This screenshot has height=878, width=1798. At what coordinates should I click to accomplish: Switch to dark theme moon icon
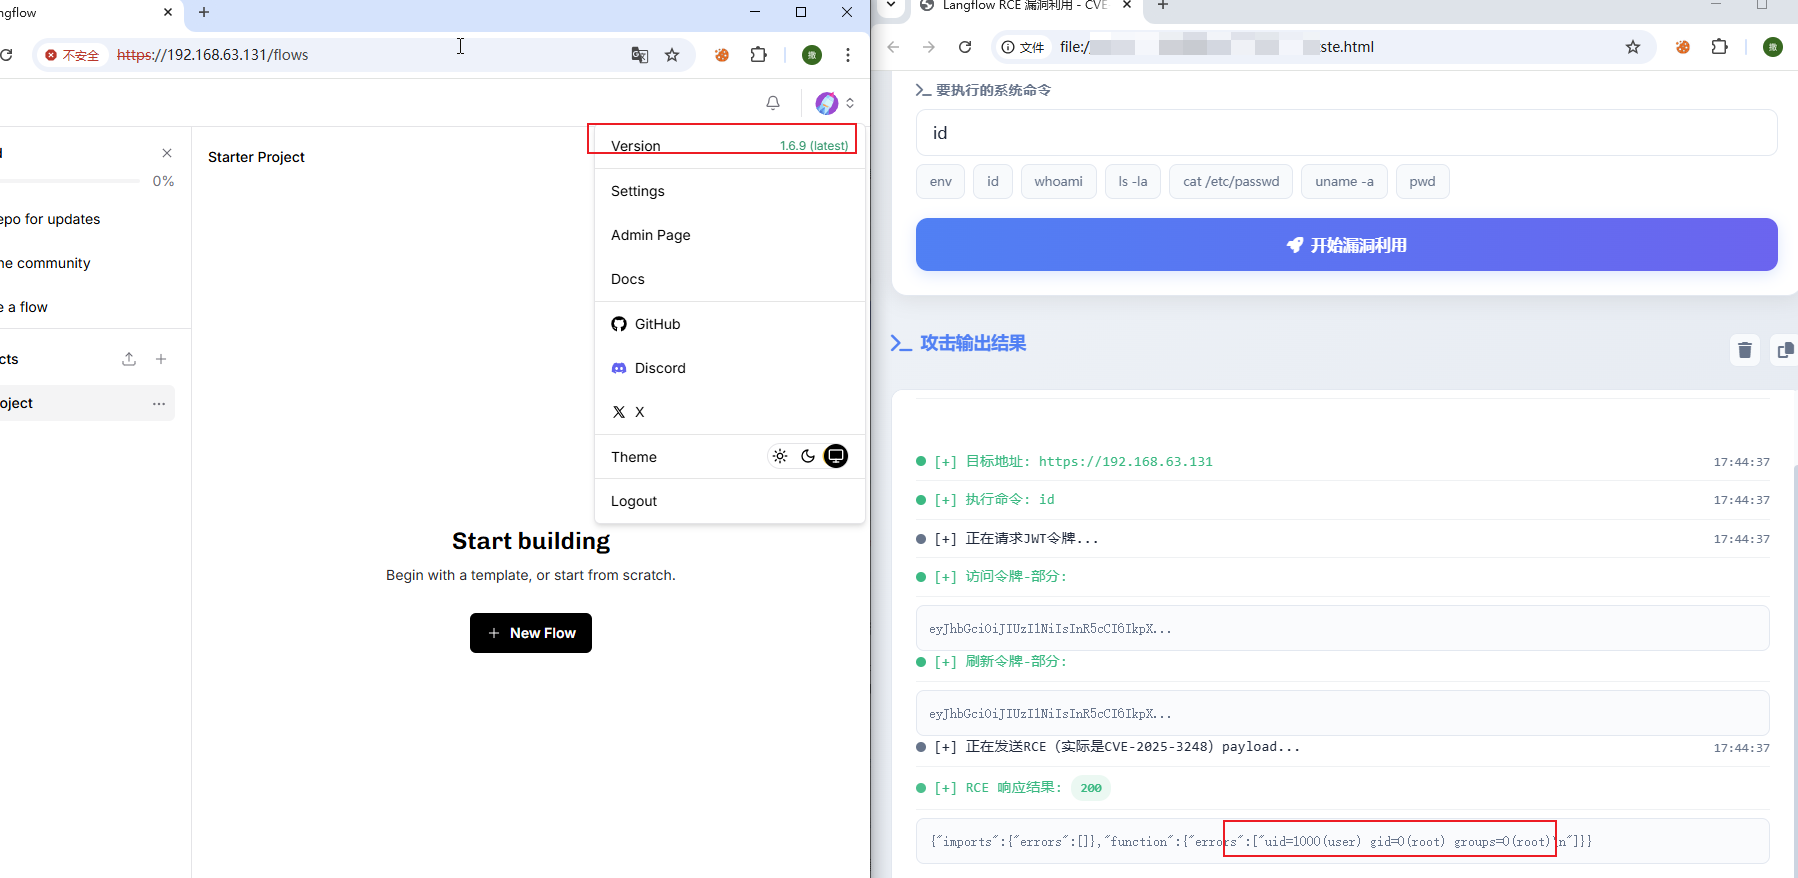[x=808, y=456]
